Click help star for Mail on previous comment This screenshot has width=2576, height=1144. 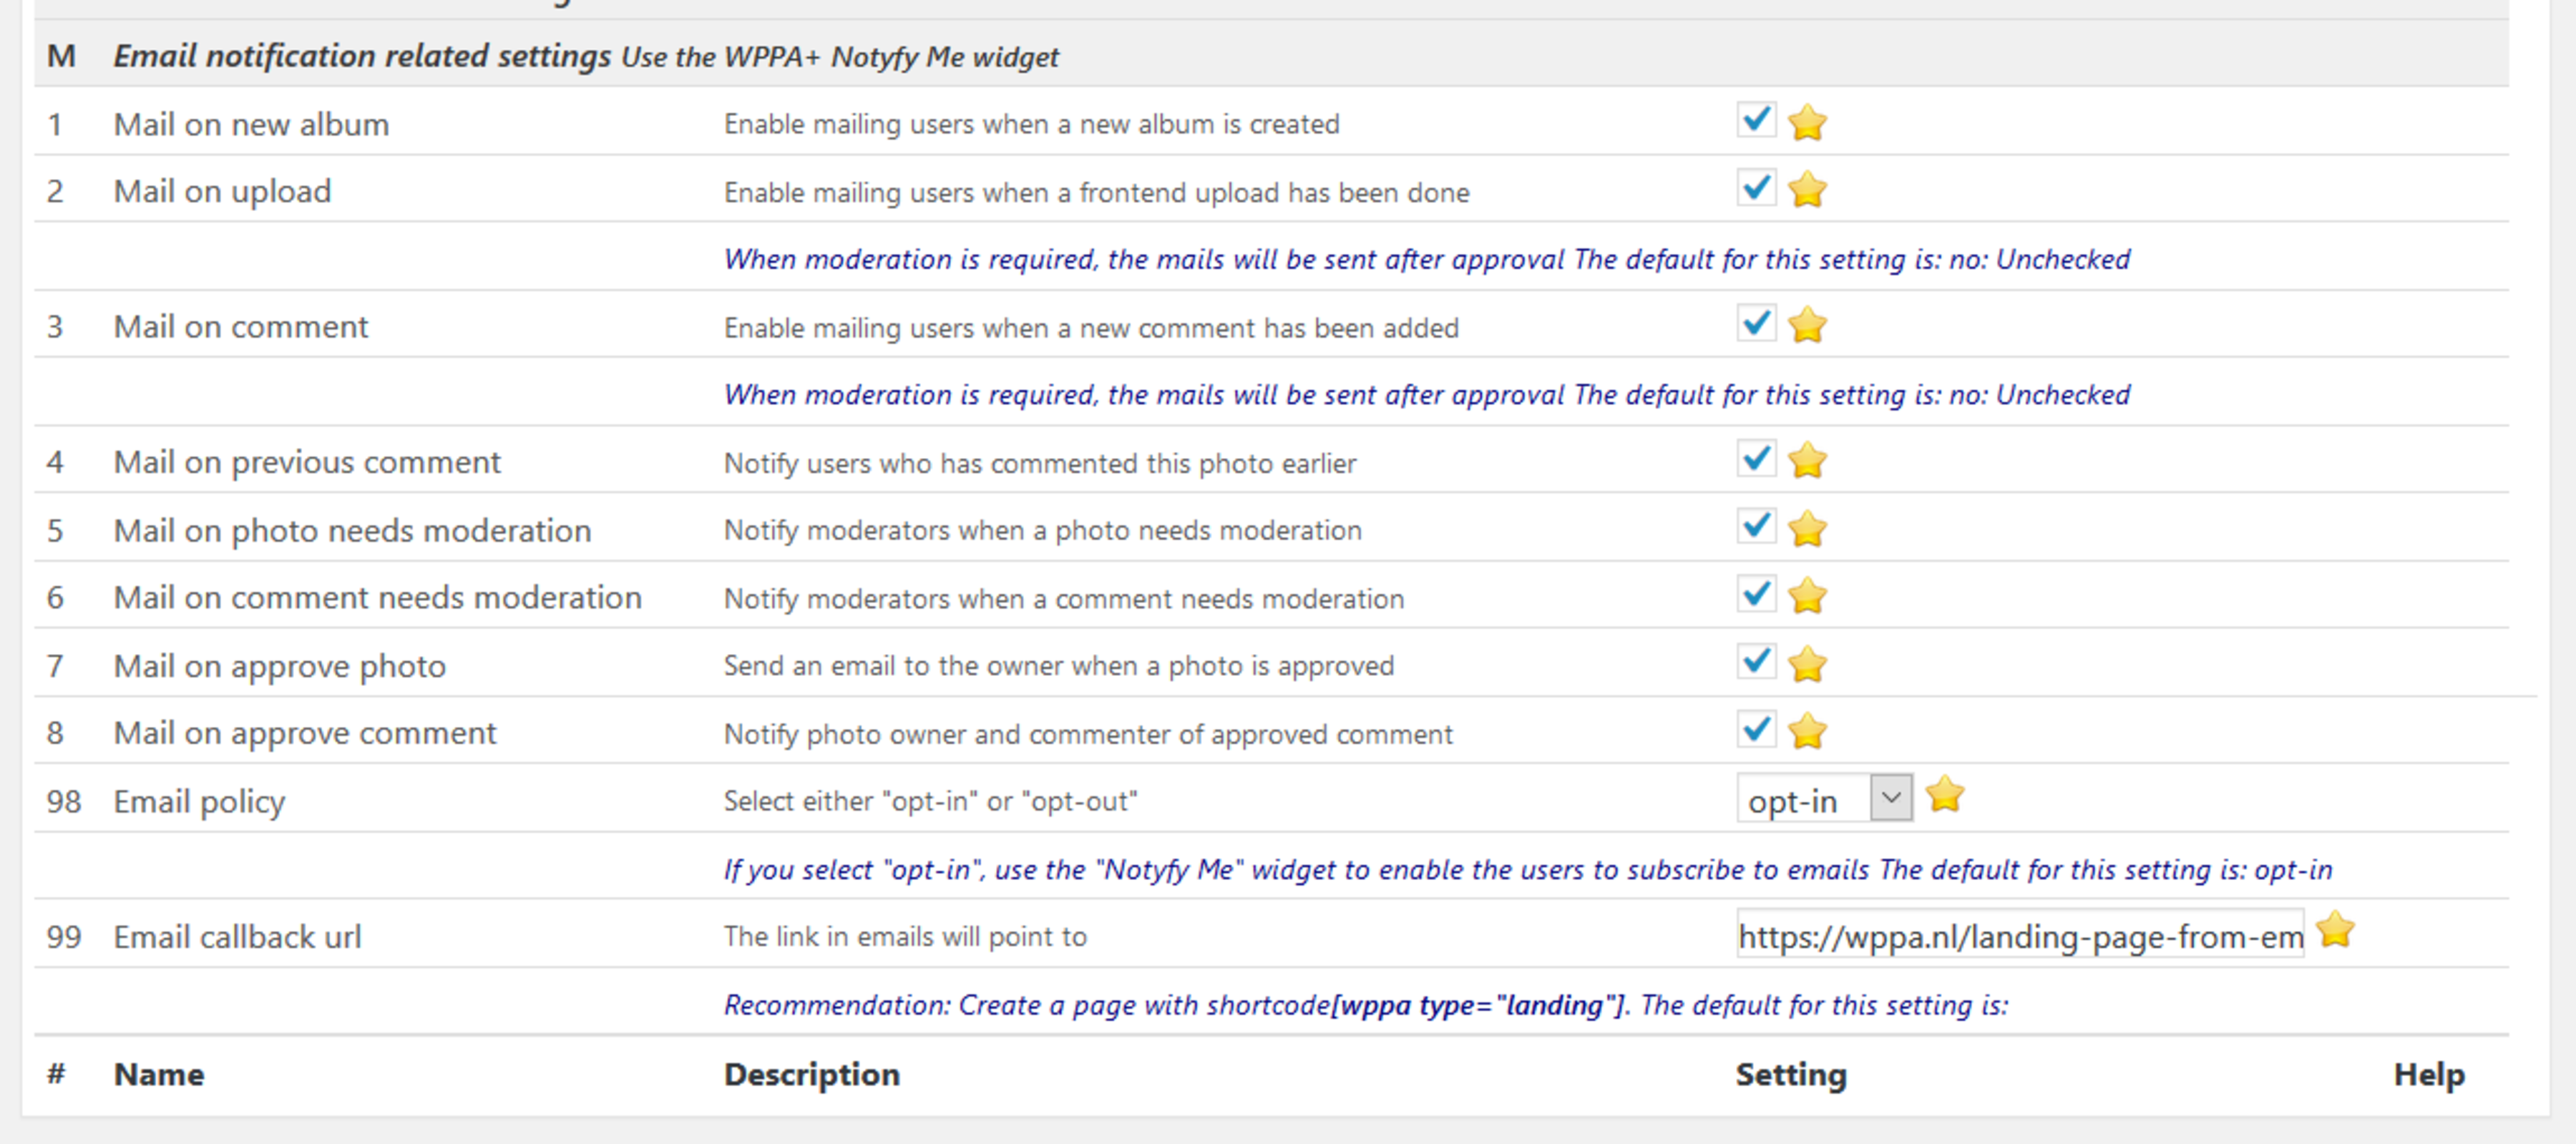point(1808,460)
